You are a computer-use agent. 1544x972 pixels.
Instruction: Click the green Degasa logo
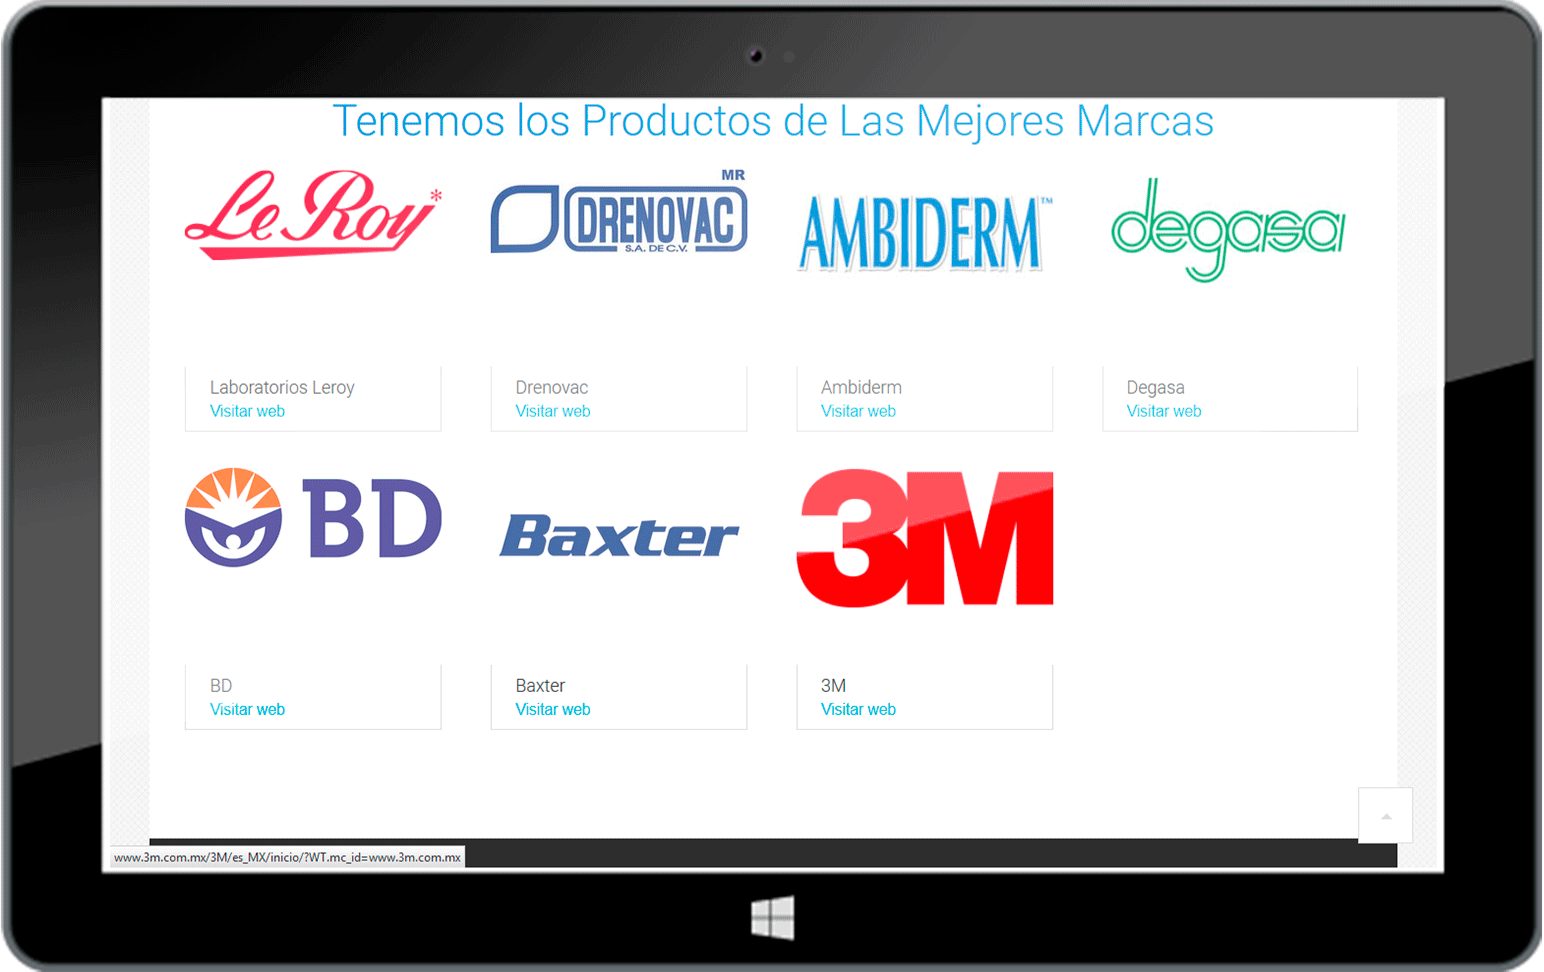tap(1229, 229)
